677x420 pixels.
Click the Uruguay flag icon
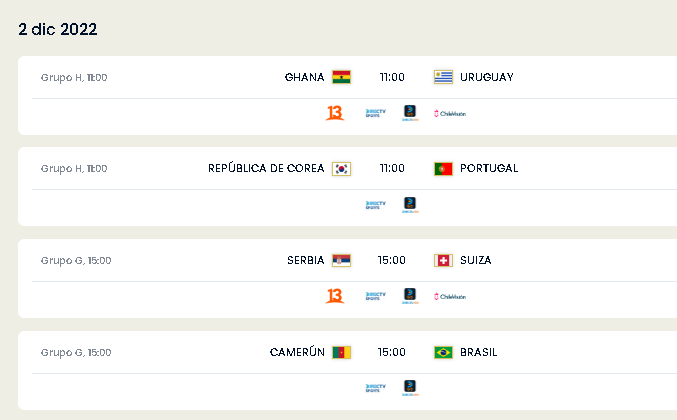443,77
